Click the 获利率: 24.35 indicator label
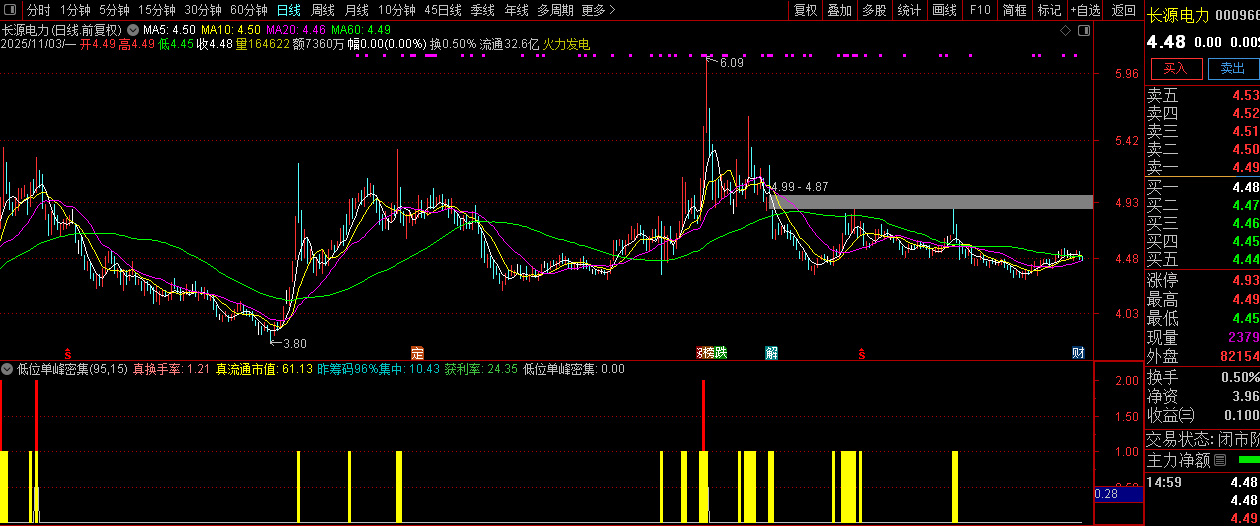The width and height of the screenshot is (1260, 526). [x=481, y=369]
